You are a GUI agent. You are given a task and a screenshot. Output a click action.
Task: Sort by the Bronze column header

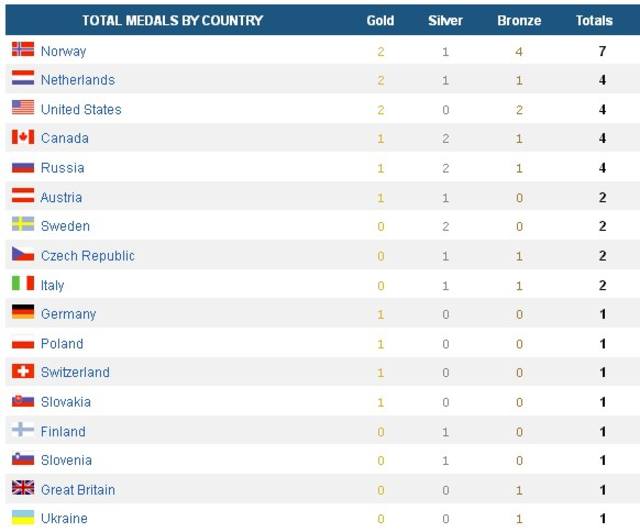(519, 20)
